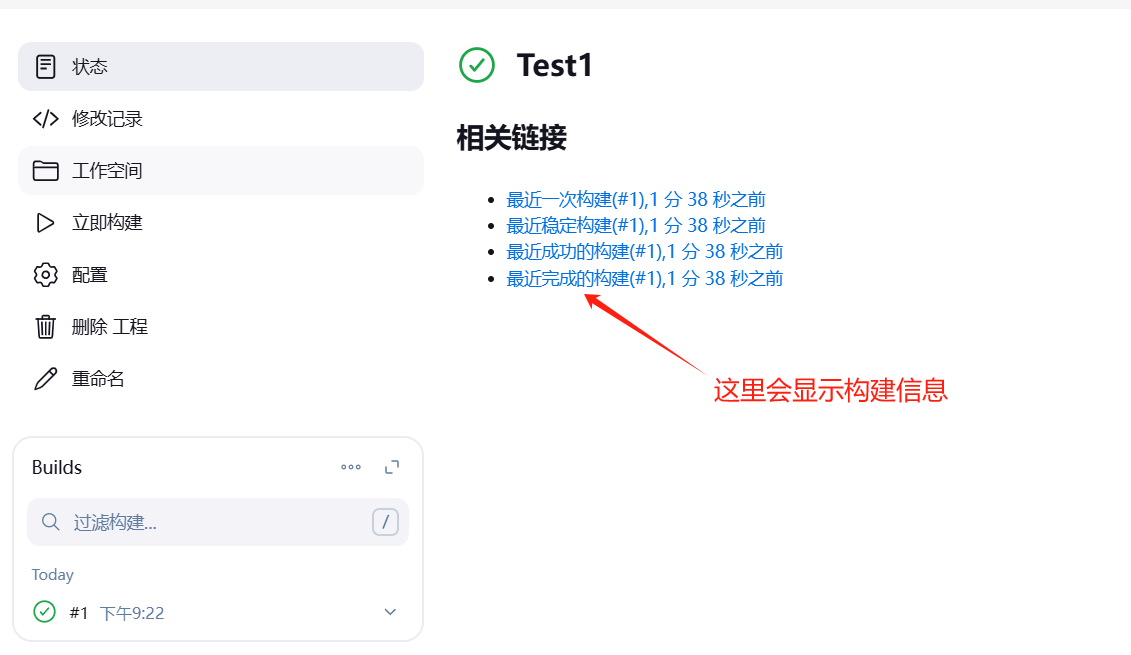This screenshot has width=1131, height=655.
Task: Focus the 过滤构建 search input field
Action: [218, 522]
